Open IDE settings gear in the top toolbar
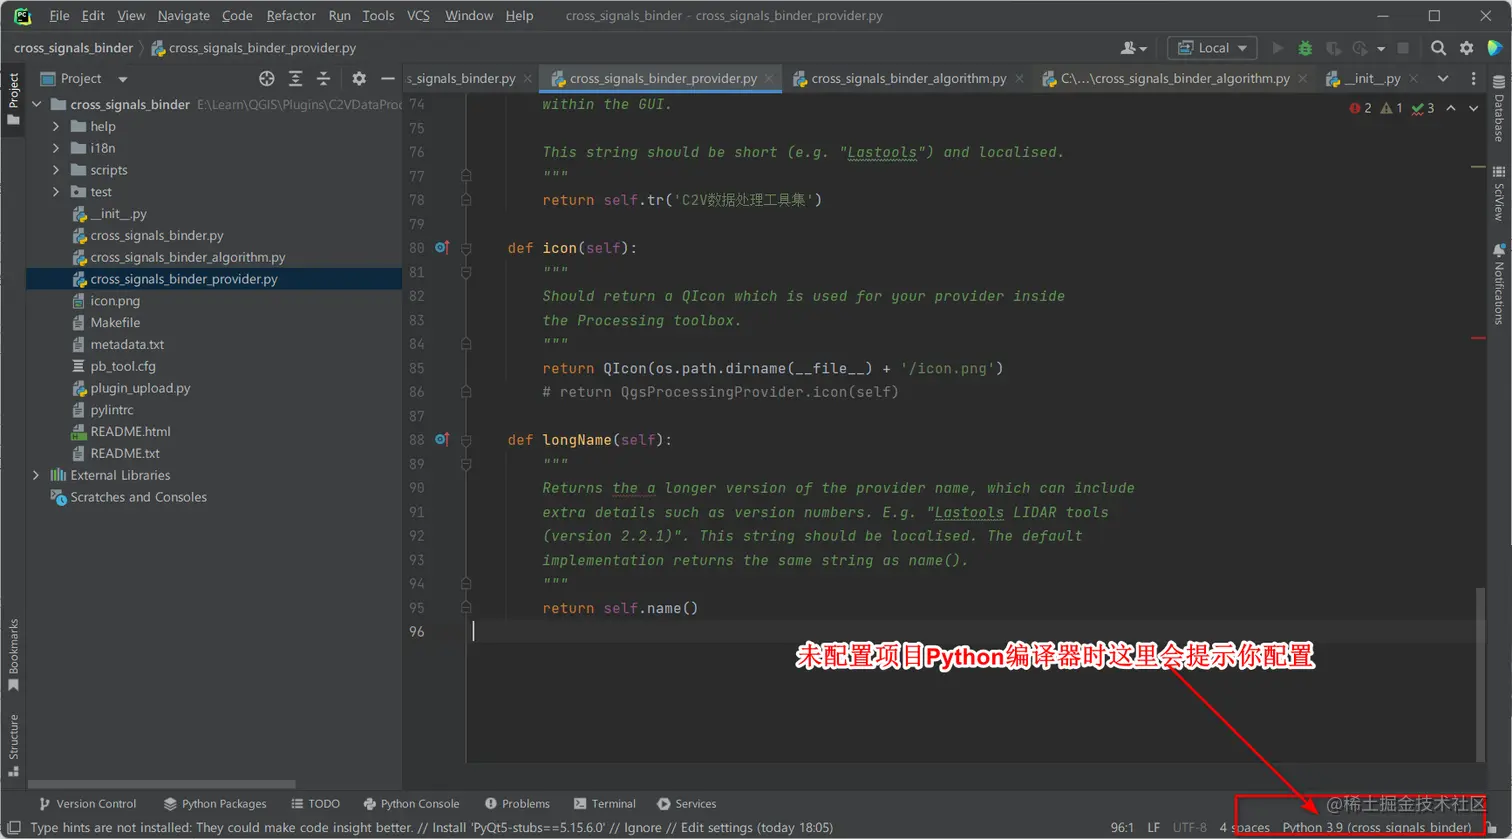1512x839 pixels. pos(1466,48)
